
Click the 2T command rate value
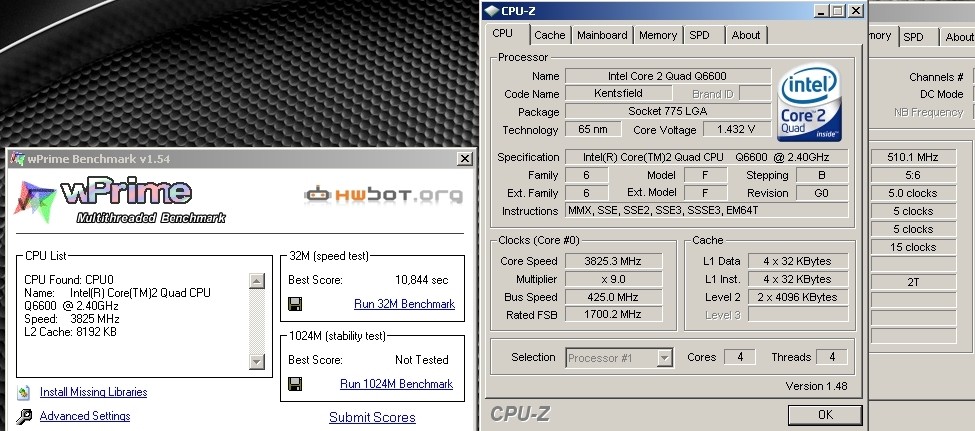coord(913,282)
